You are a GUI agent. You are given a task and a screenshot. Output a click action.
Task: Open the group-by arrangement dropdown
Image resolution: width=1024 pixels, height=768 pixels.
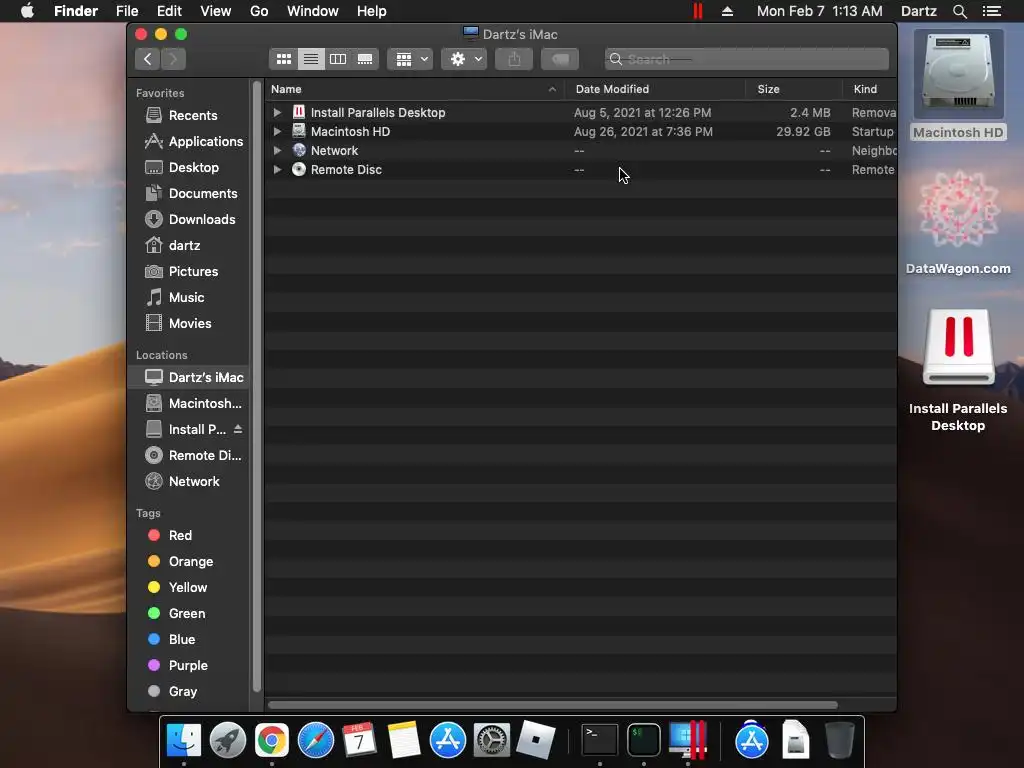[410, 59]
